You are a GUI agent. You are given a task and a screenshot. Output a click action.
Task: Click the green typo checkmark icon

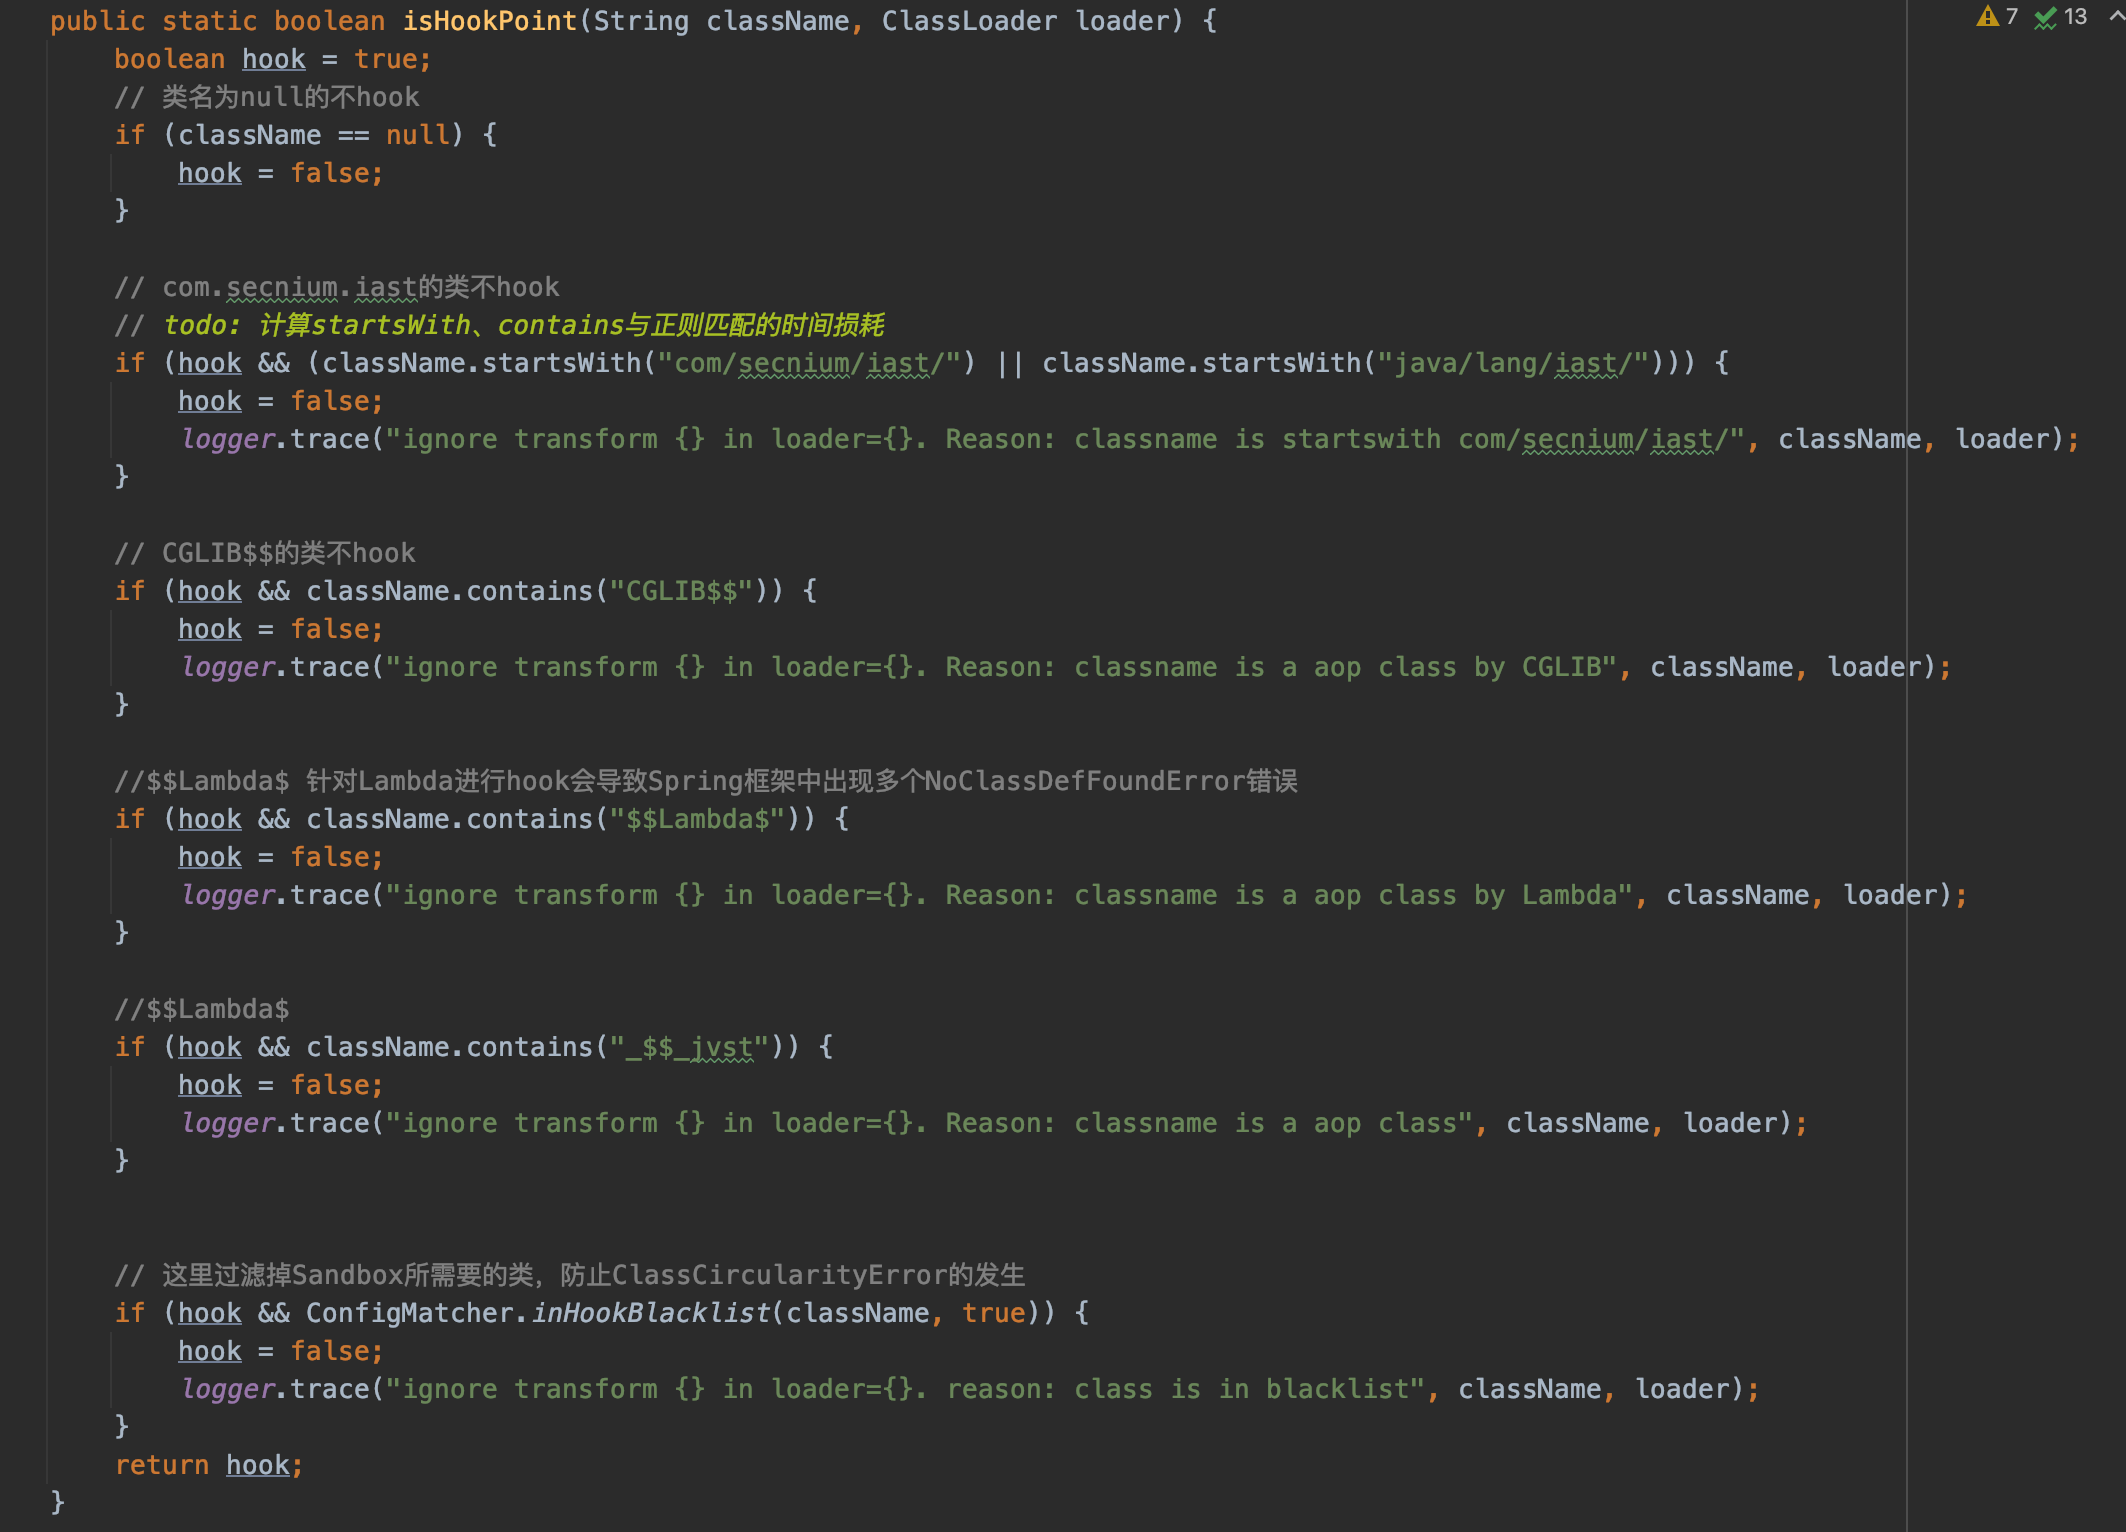point(2045,18)
